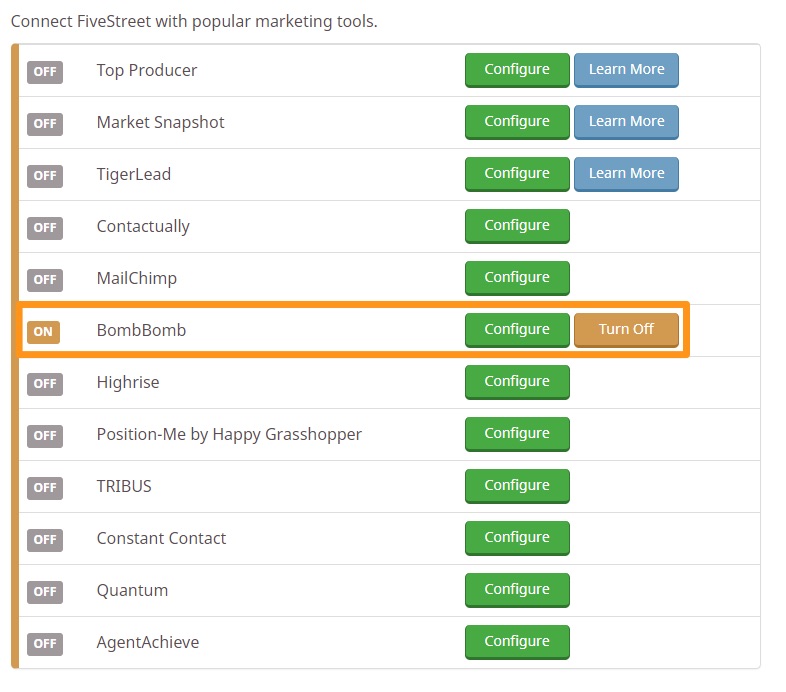Turn Off the BombBomb integration
Viewport: 786px width, 692px height.
point(626,330)
